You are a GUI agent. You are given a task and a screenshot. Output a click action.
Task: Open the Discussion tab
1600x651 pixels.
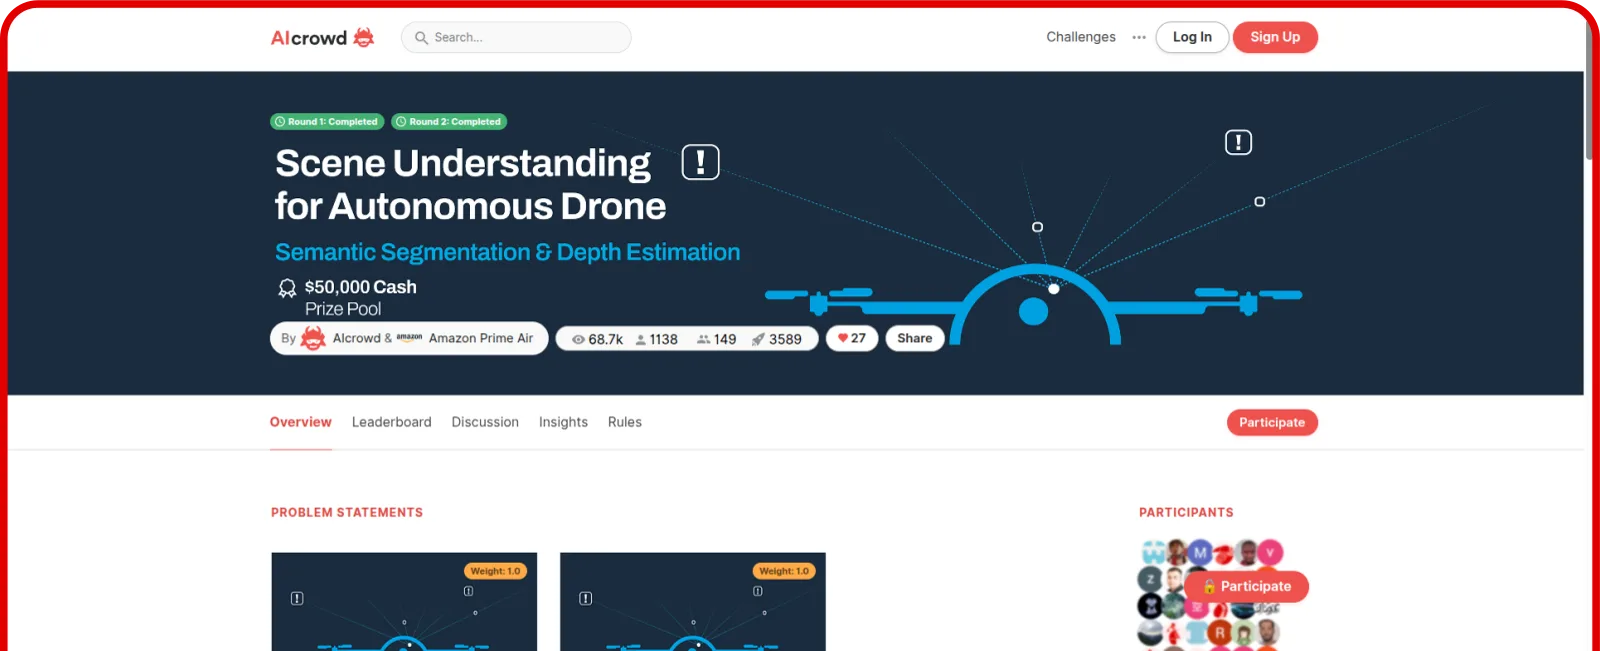click(x=485, y=422)
